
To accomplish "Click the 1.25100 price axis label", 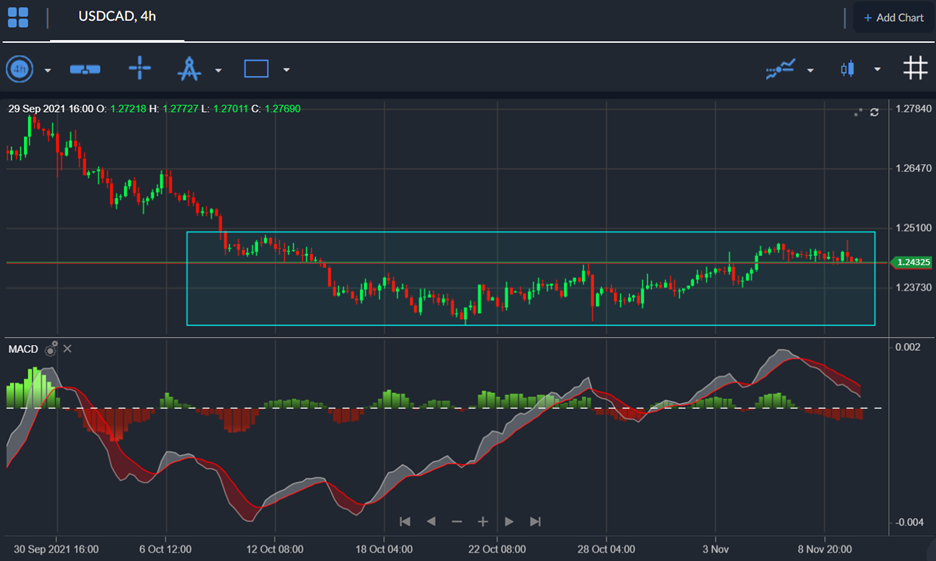I will 913,228.
